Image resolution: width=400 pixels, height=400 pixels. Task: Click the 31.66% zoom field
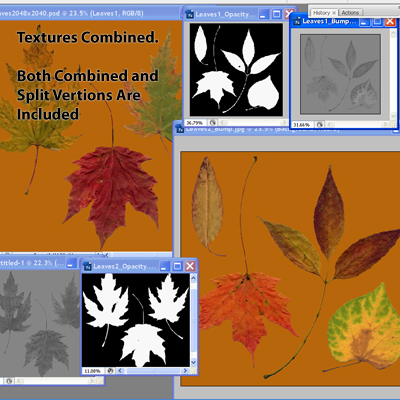[x=302, y=125]
